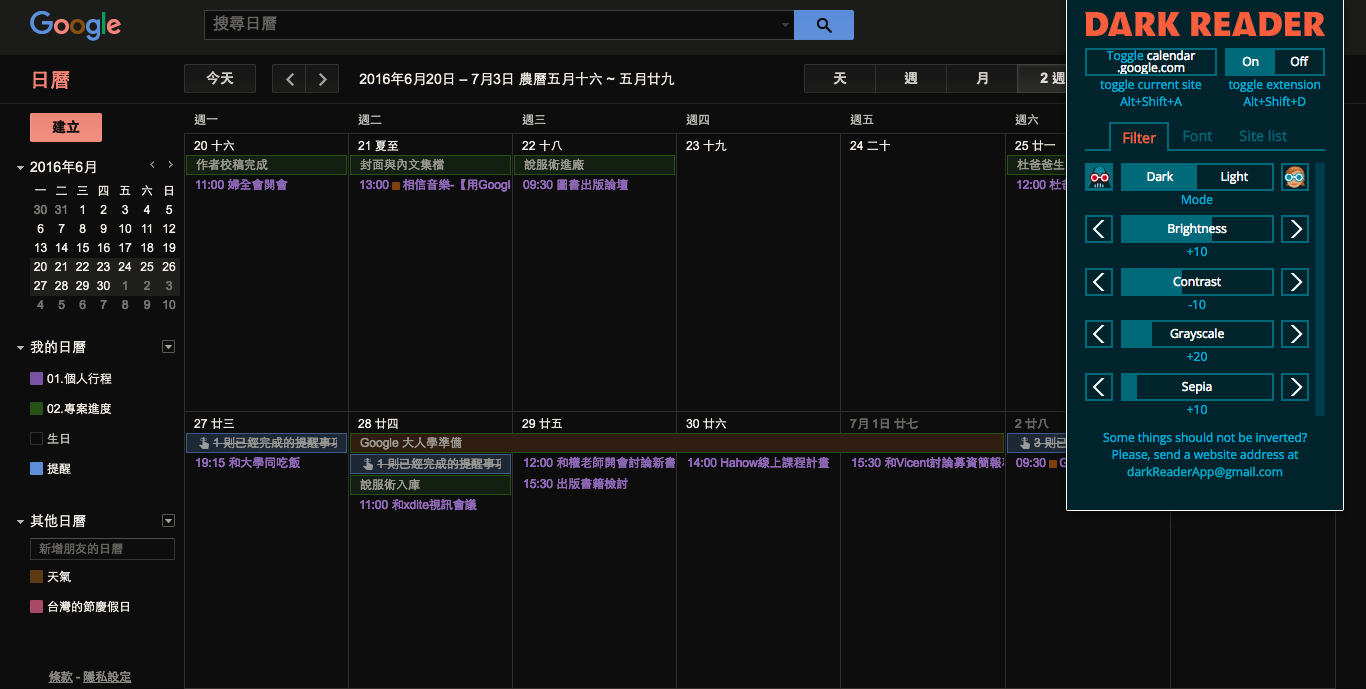Open the Google logo homepage
This screenshot has width=1366, height=689.
[75, 25]
